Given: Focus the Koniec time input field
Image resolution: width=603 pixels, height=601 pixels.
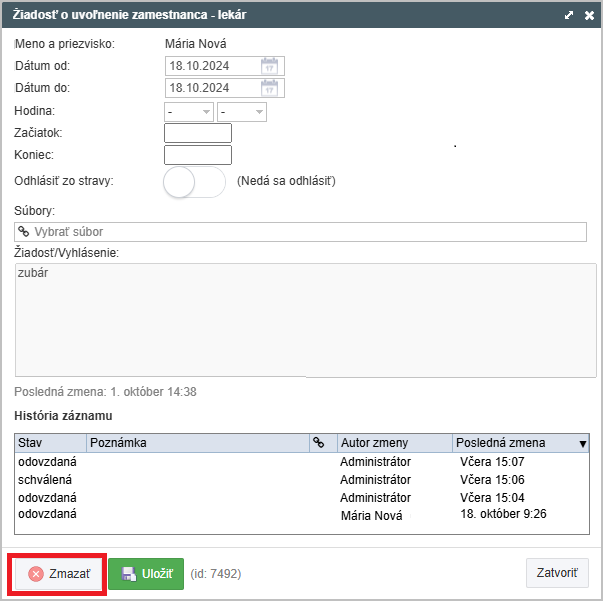Looking at the screenshot, I should [198, 155].
